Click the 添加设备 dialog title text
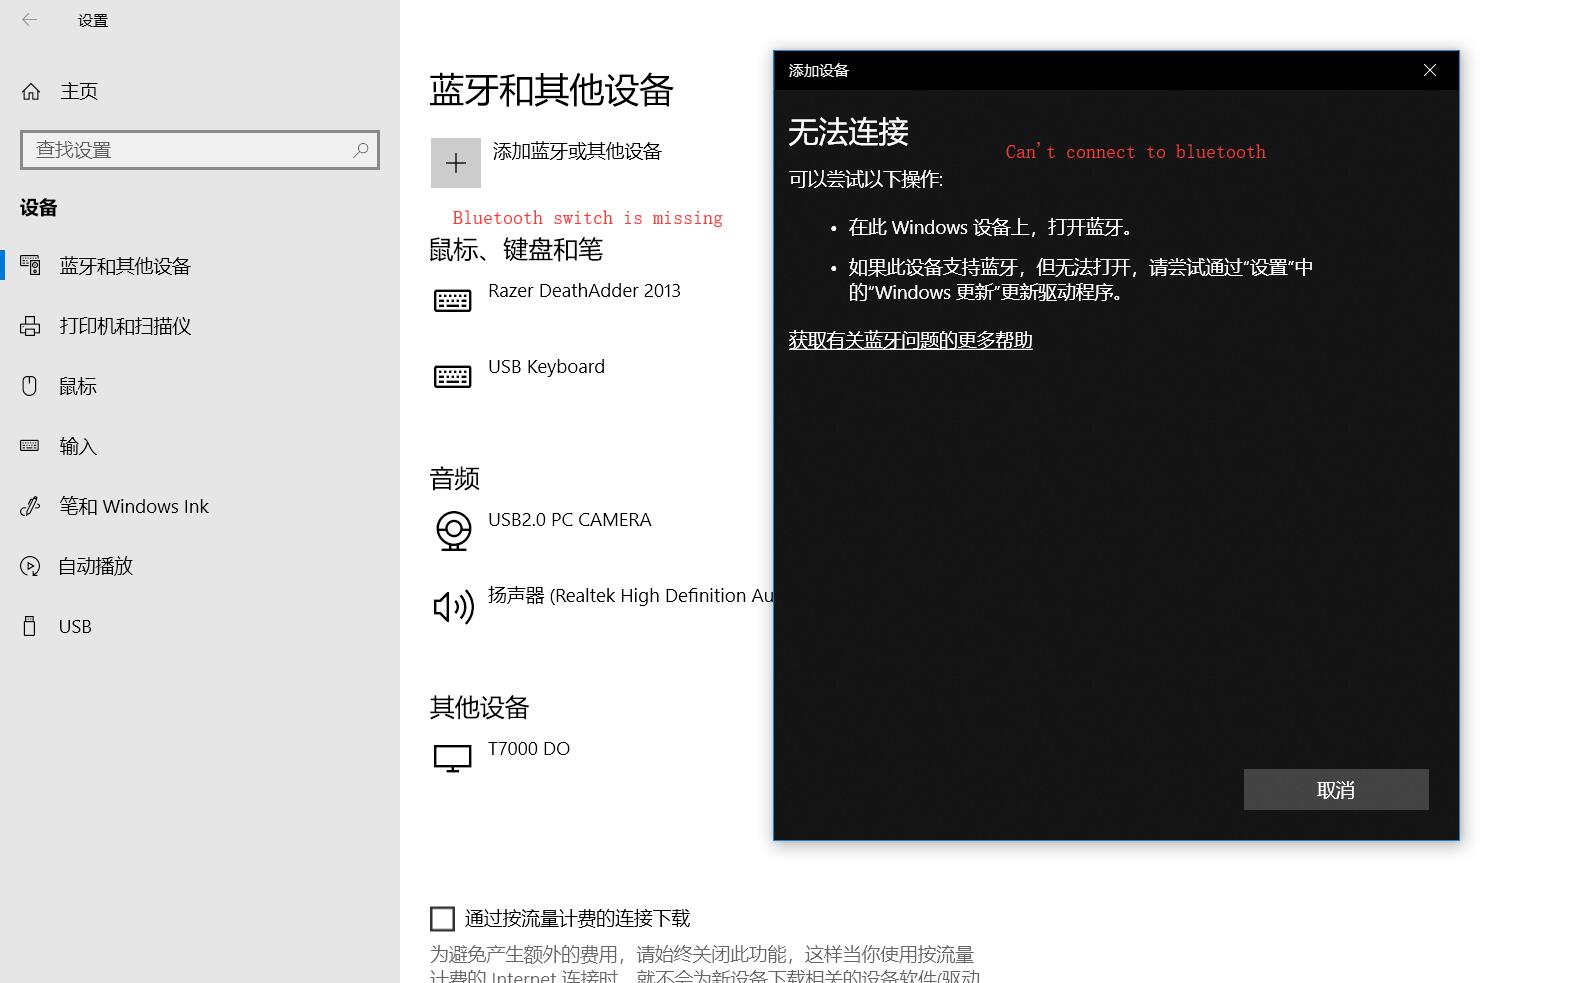The image size is (1571, 983). (x=818, y=70)
